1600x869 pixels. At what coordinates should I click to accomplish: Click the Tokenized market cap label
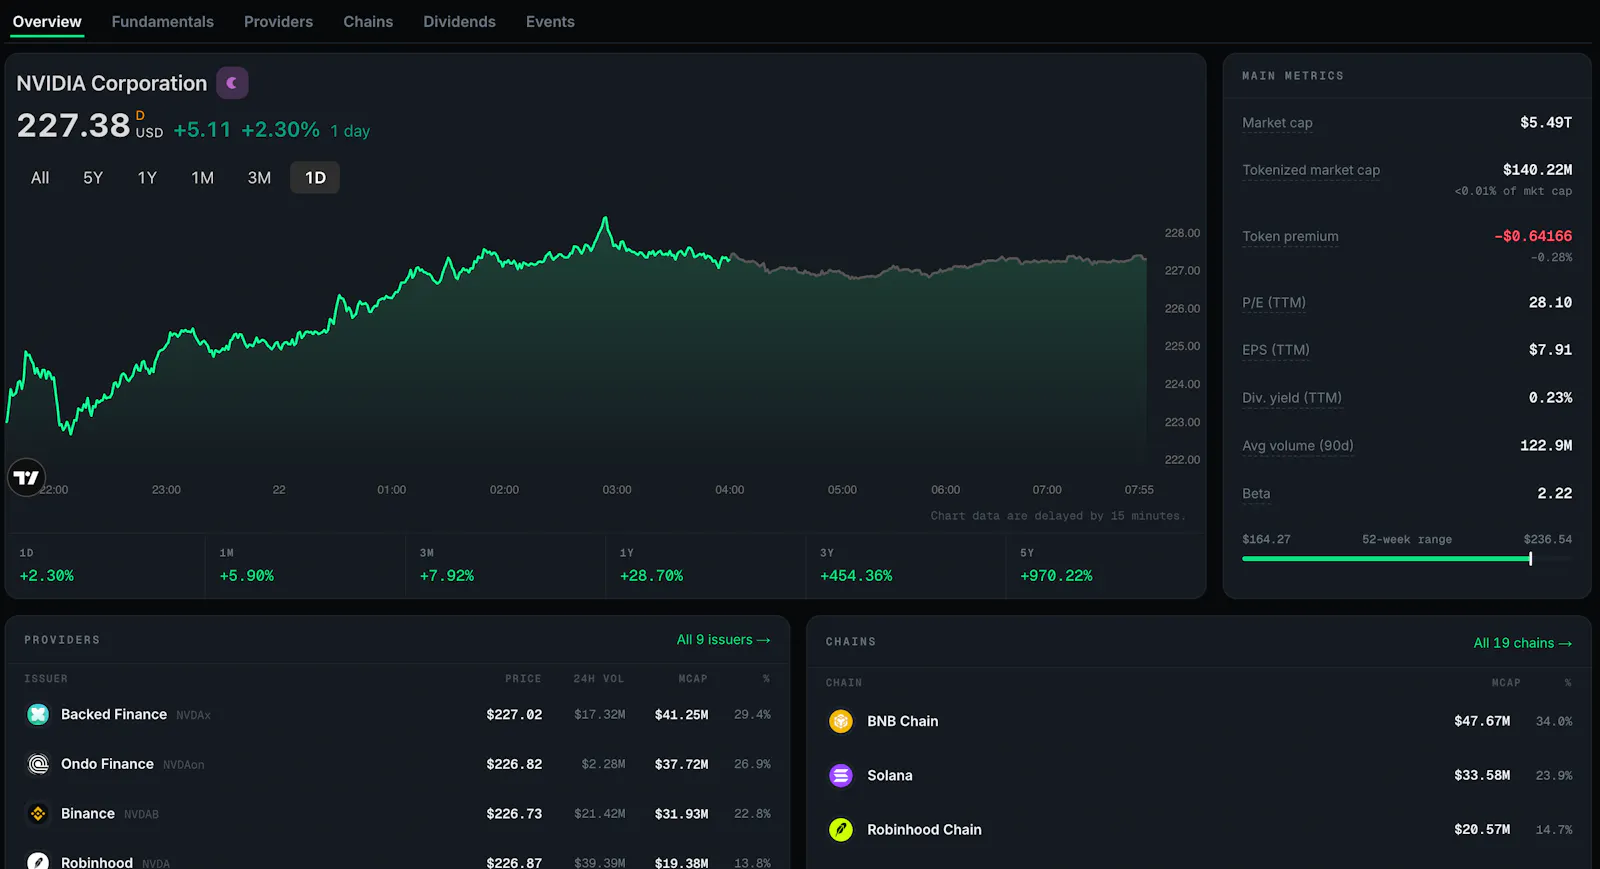click(x=1311, y=170)
